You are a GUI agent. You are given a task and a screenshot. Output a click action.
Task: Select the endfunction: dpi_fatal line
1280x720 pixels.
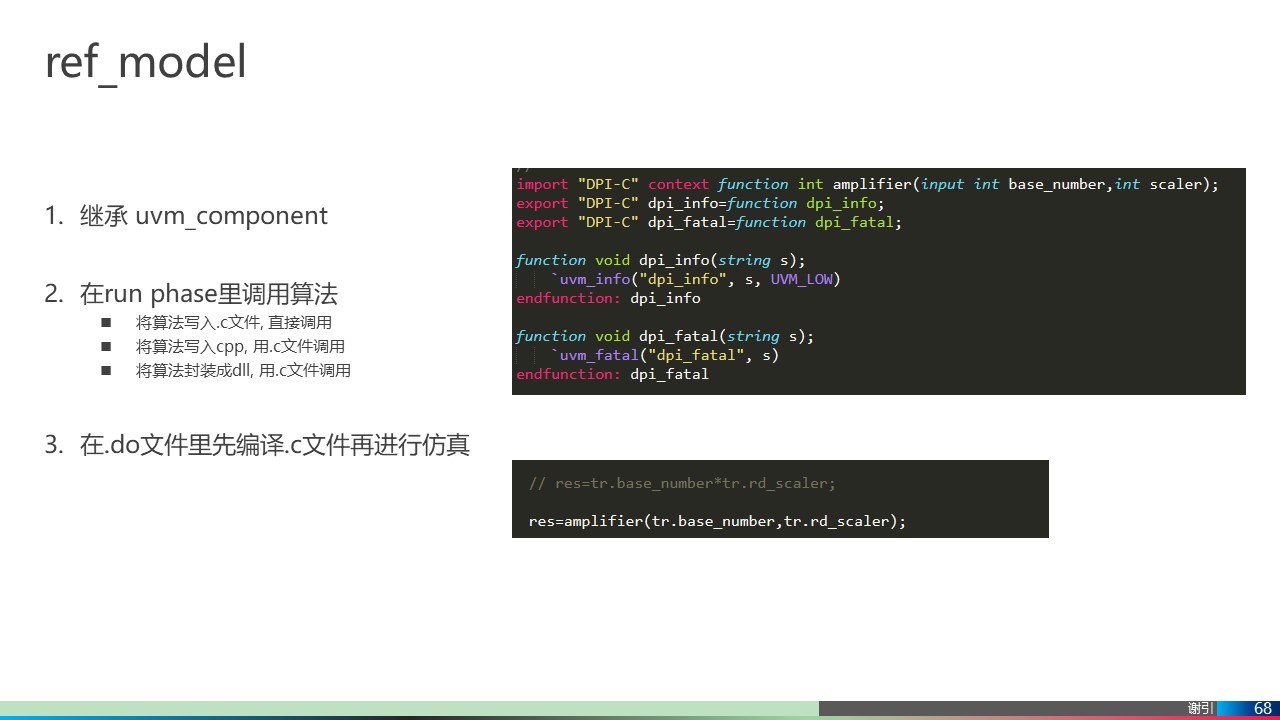pos(612,374)
